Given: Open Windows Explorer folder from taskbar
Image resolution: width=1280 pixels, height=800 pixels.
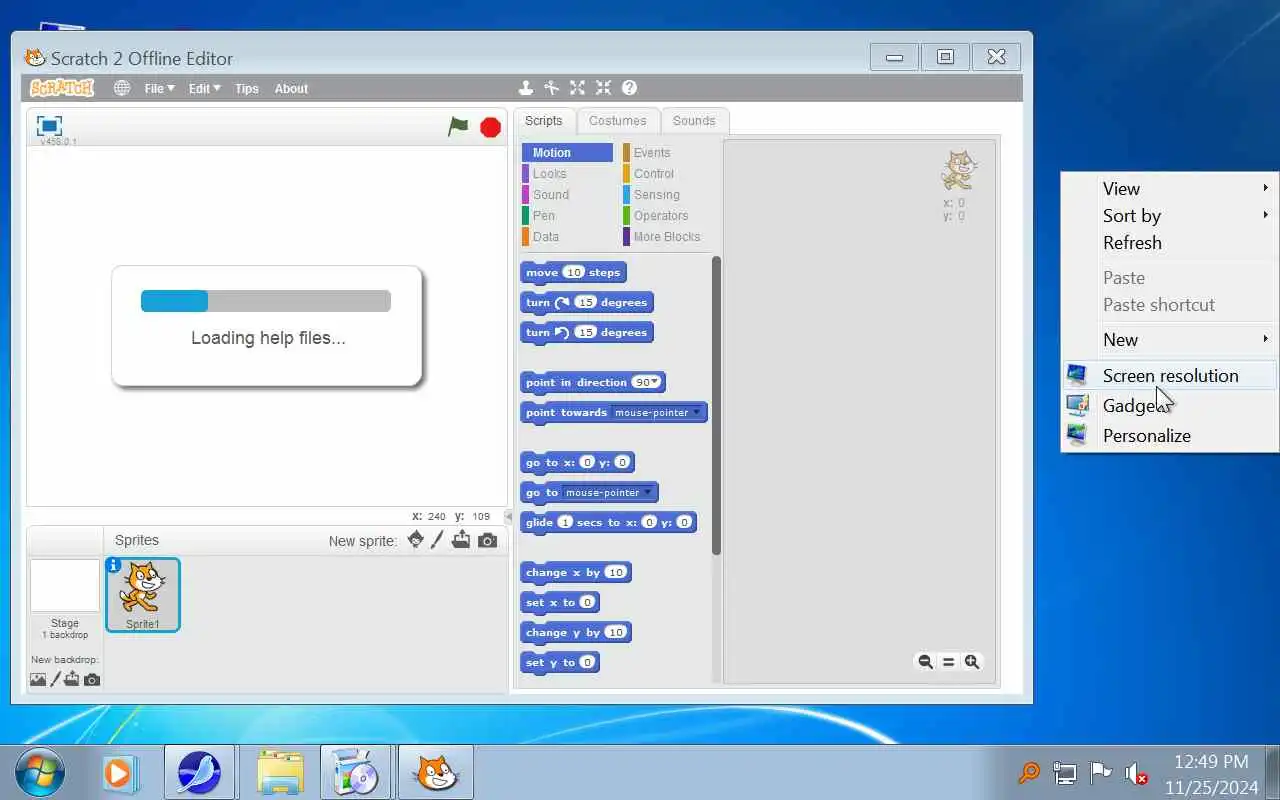Looking at the screenshot, I should tap(280, 772).
